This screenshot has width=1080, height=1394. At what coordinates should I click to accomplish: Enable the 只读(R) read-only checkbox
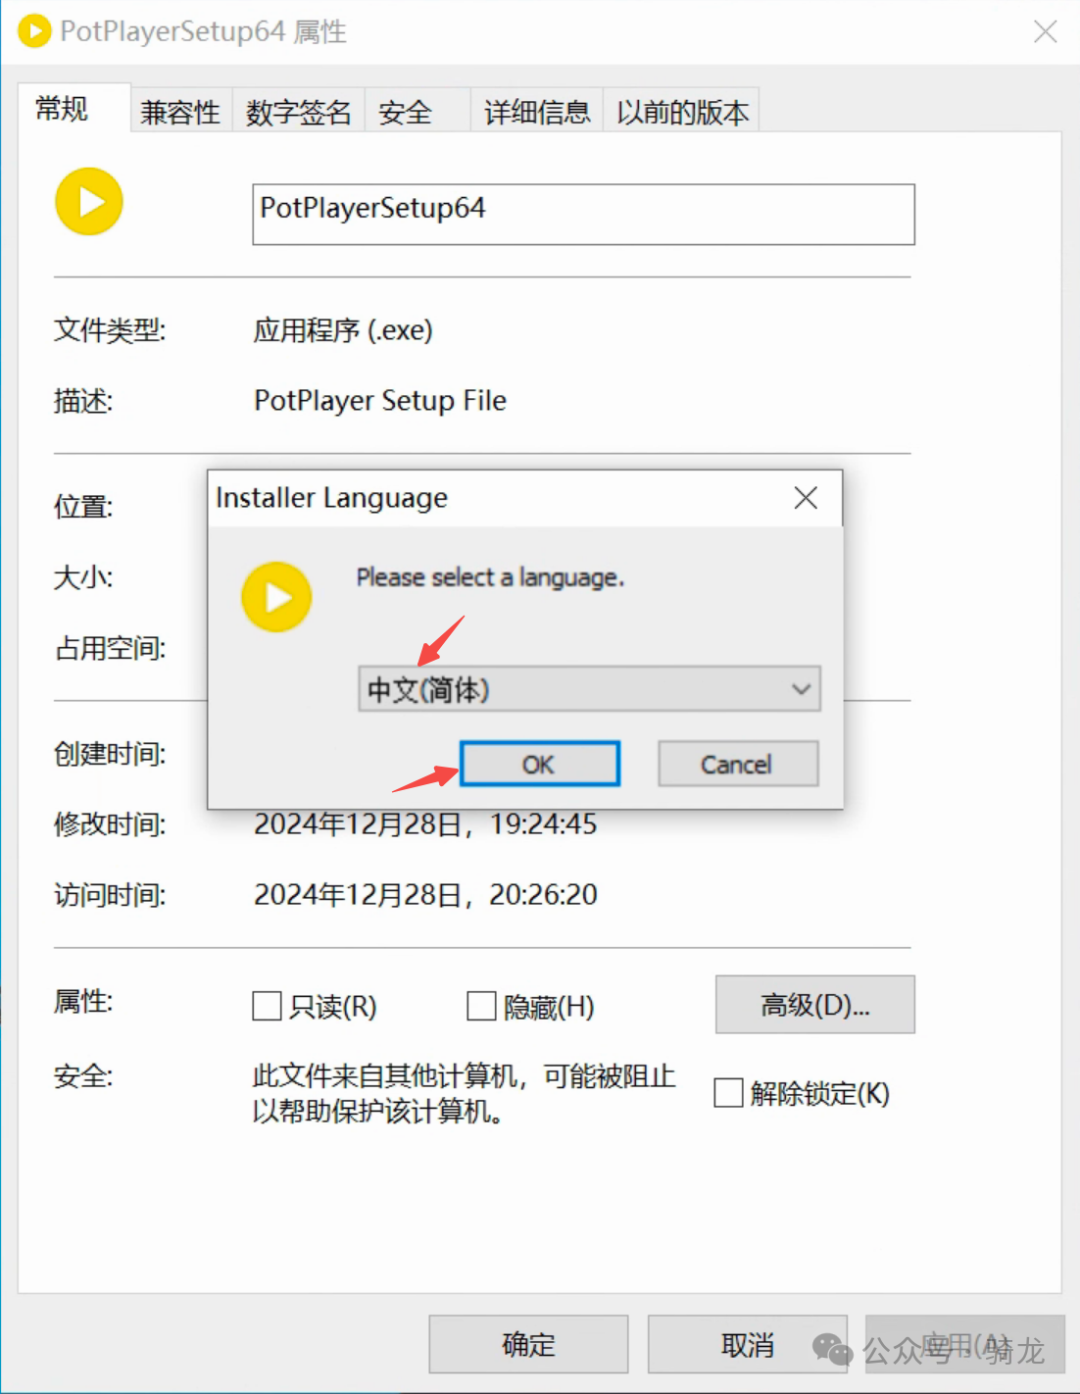[x=266, y=1006]
